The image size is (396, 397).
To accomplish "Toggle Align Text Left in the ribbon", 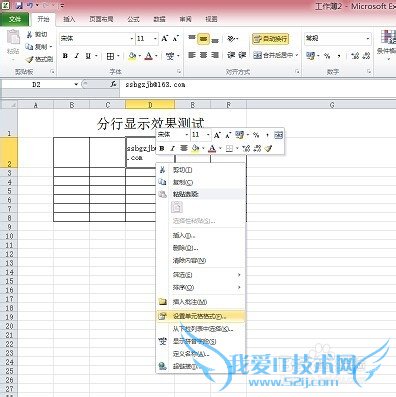I will [x=192, y=55].
